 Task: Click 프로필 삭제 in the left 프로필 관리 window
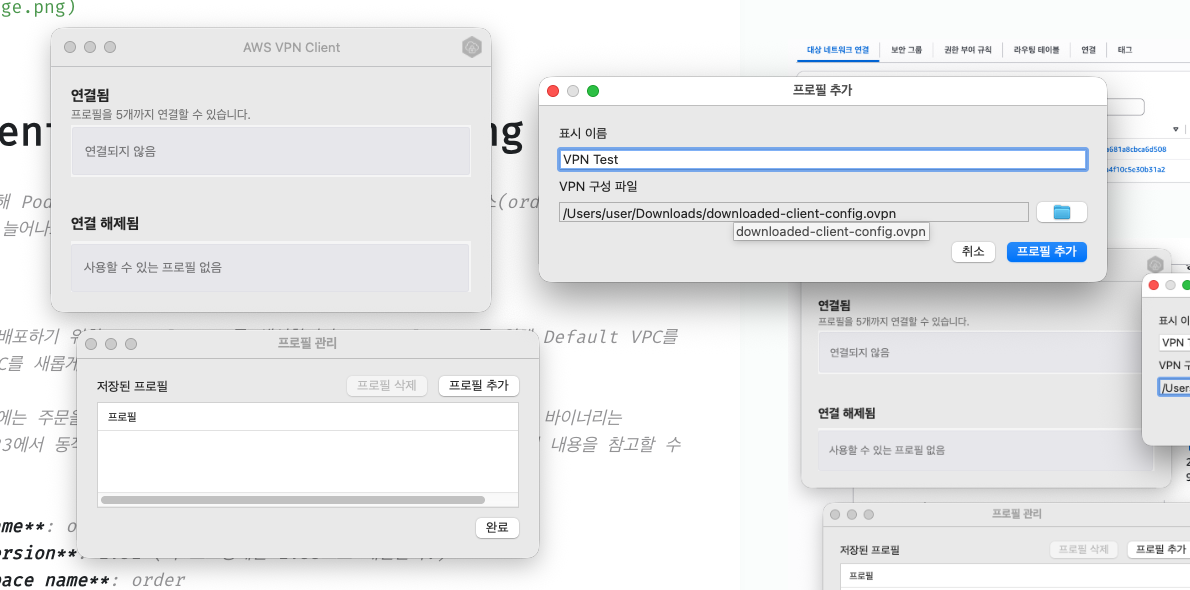(386, 385)
